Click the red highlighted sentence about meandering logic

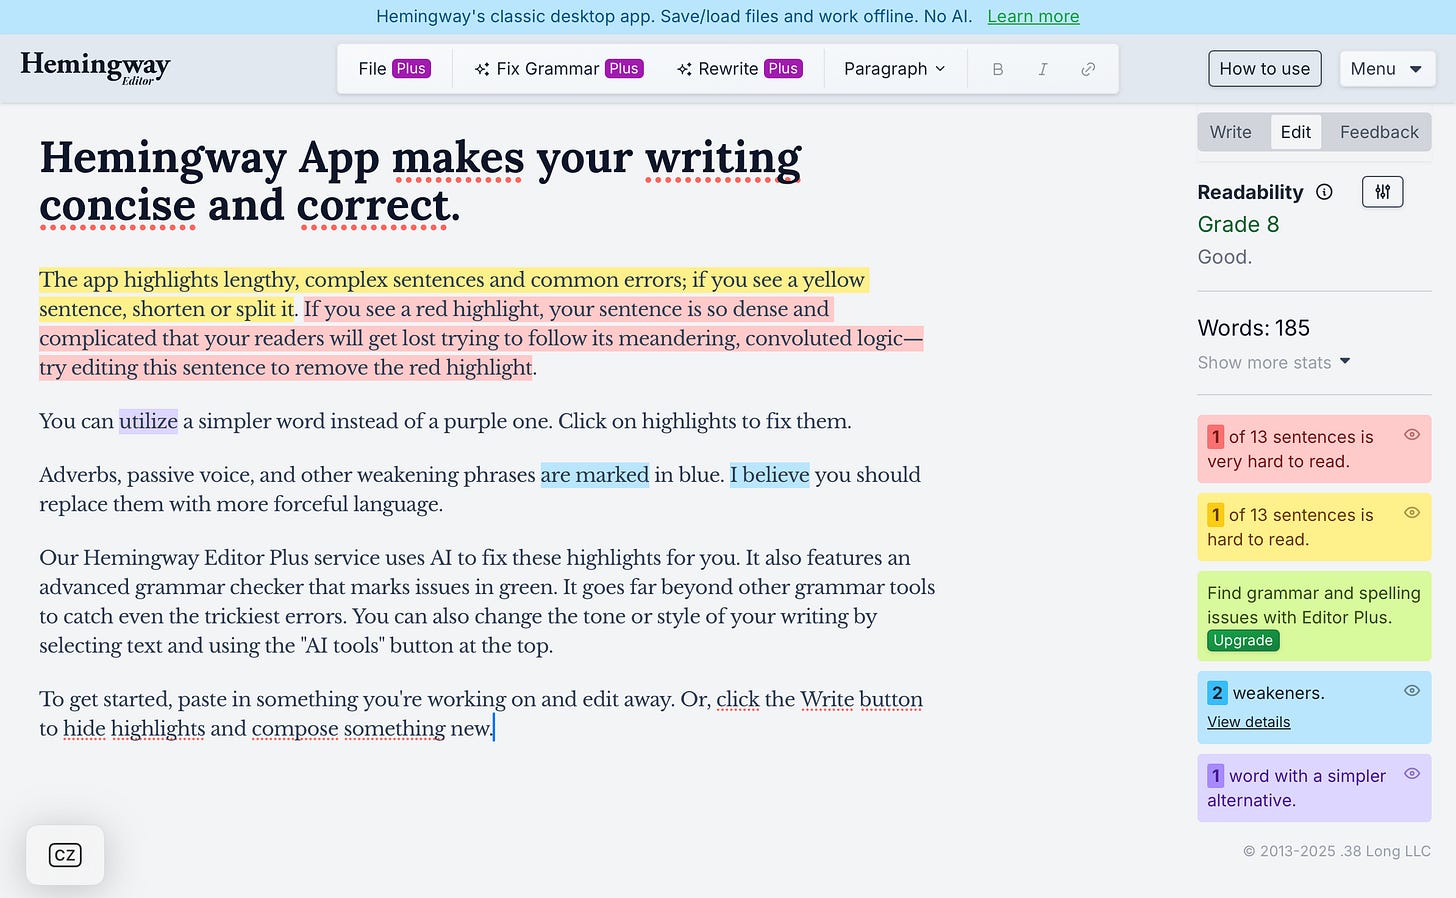[x=480, y=338]
